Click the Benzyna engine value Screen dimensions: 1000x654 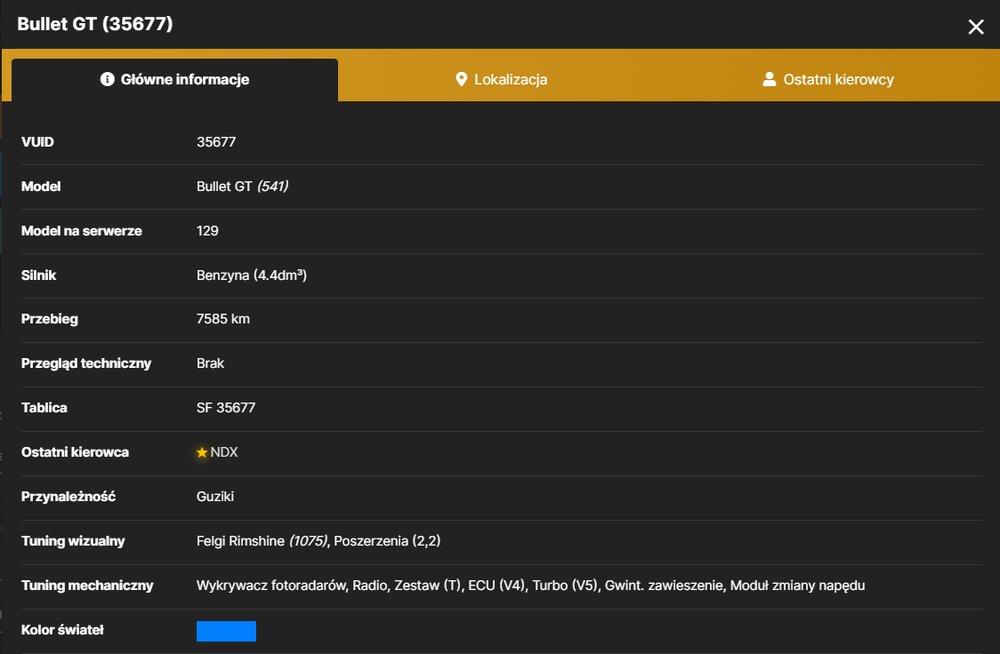coord(251,275)
